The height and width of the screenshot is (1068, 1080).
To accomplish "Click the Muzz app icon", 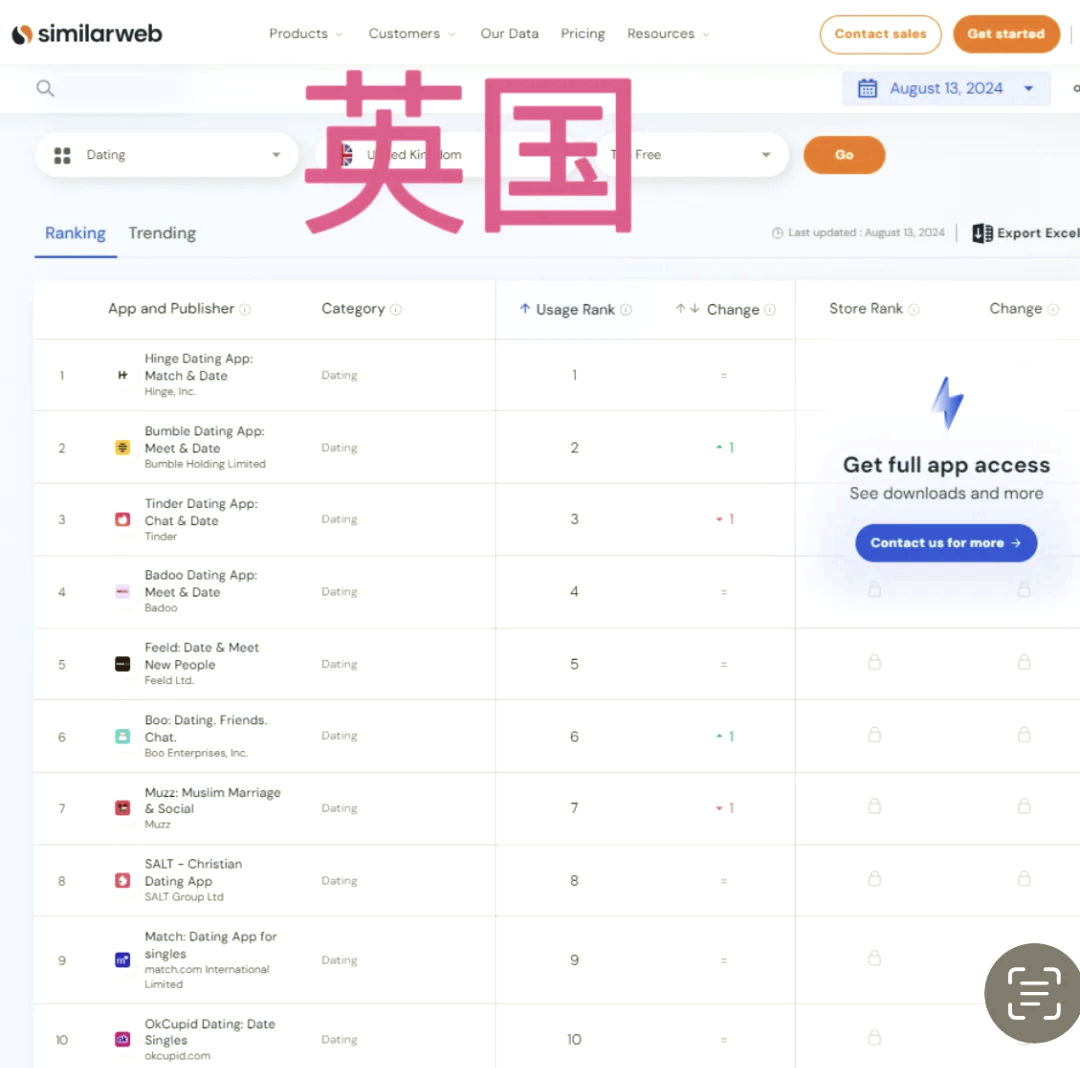I will (123, 808).
